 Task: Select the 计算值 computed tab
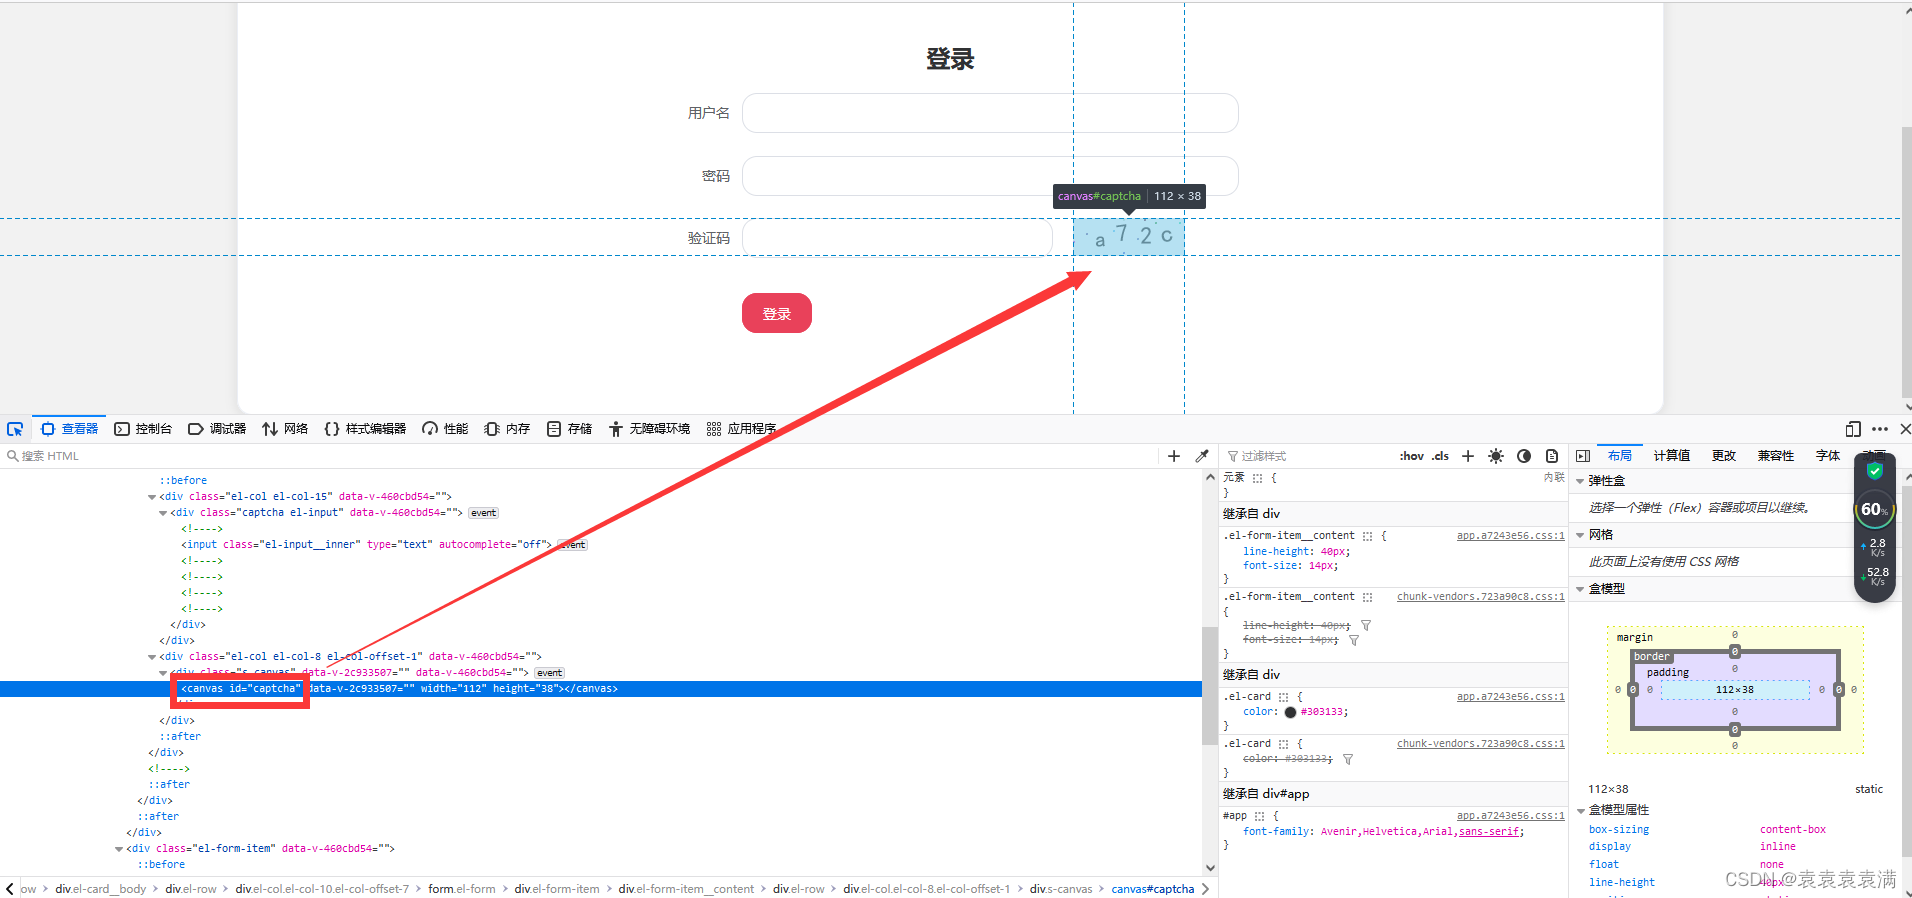1672,456
